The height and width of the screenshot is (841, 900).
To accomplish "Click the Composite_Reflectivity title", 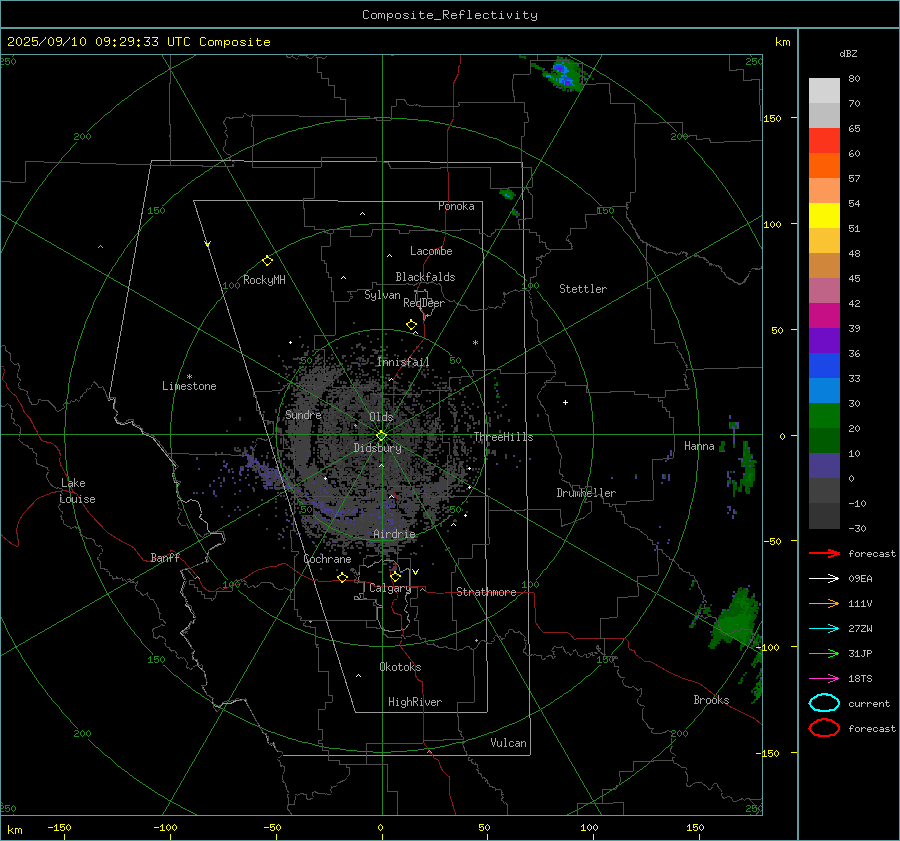I will click(450, 15).
